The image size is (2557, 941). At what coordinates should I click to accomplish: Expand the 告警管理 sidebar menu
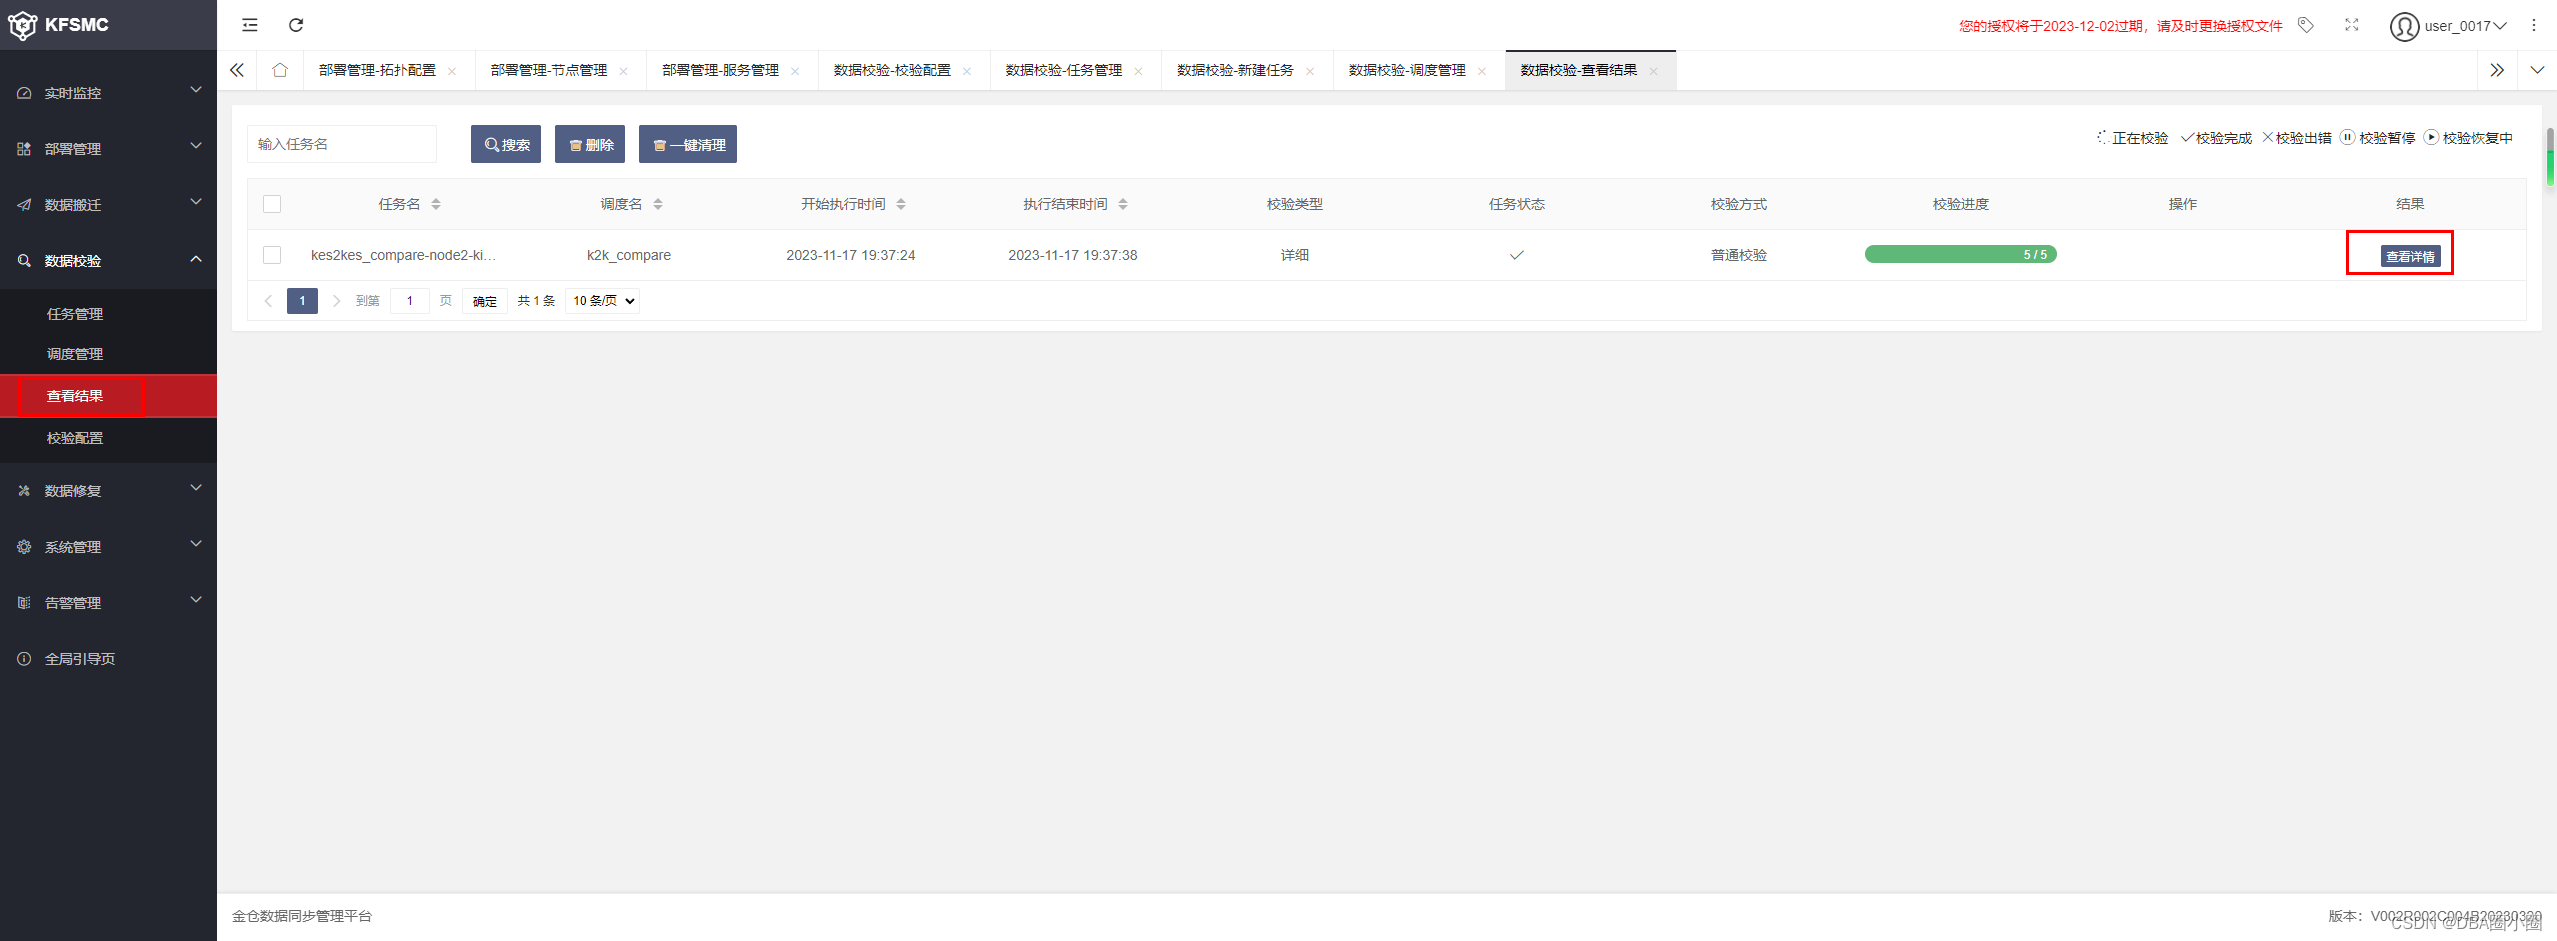pyautogui.click(x=108, y=602)
